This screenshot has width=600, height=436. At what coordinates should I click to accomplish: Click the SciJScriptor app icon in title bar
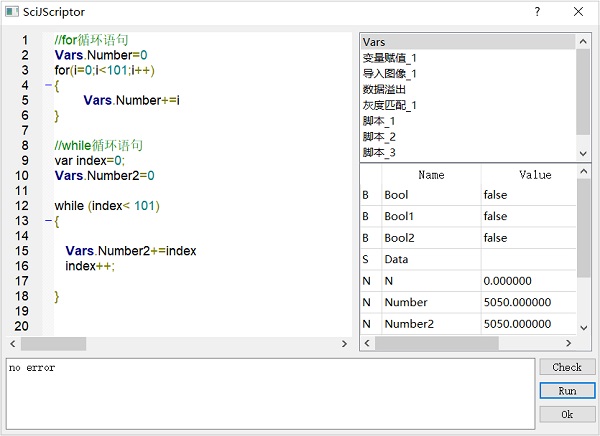point(12,12)
